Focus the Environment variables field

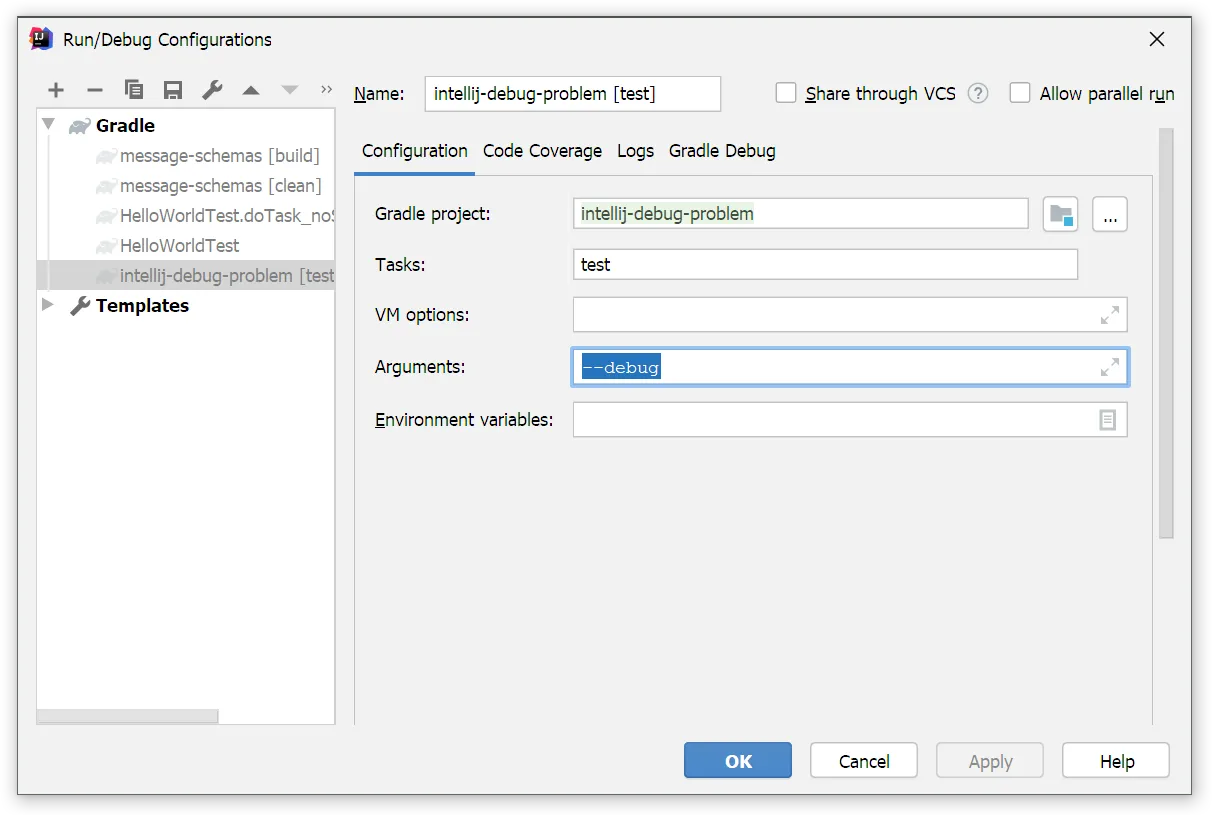[x=850, y=420]
